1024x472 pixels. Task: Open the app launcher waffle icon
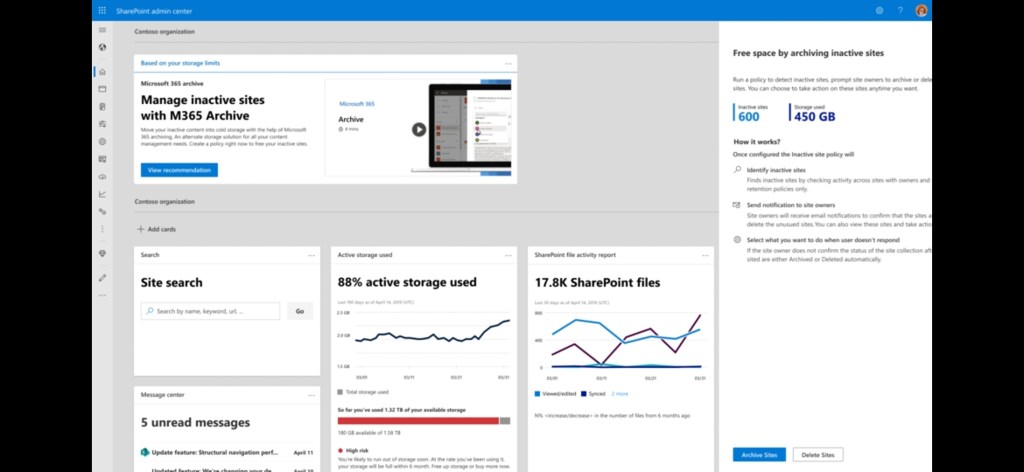pos(102,10)
